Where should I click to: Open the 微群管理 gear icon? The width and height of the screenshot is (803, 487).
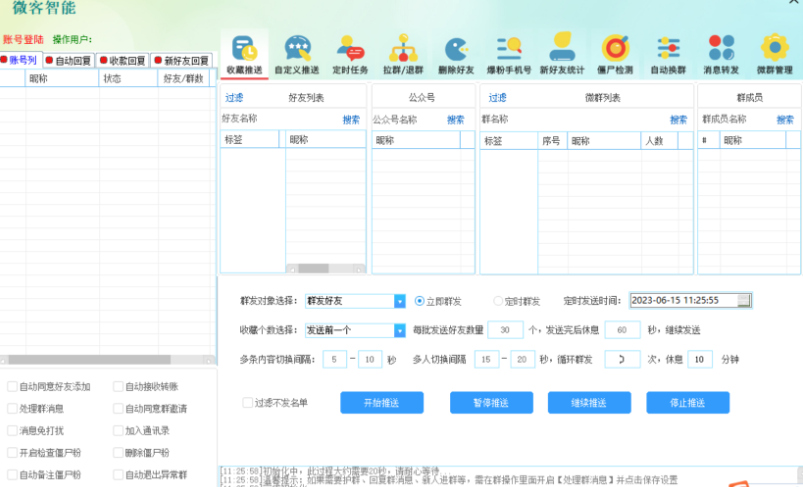click(774, 48)
